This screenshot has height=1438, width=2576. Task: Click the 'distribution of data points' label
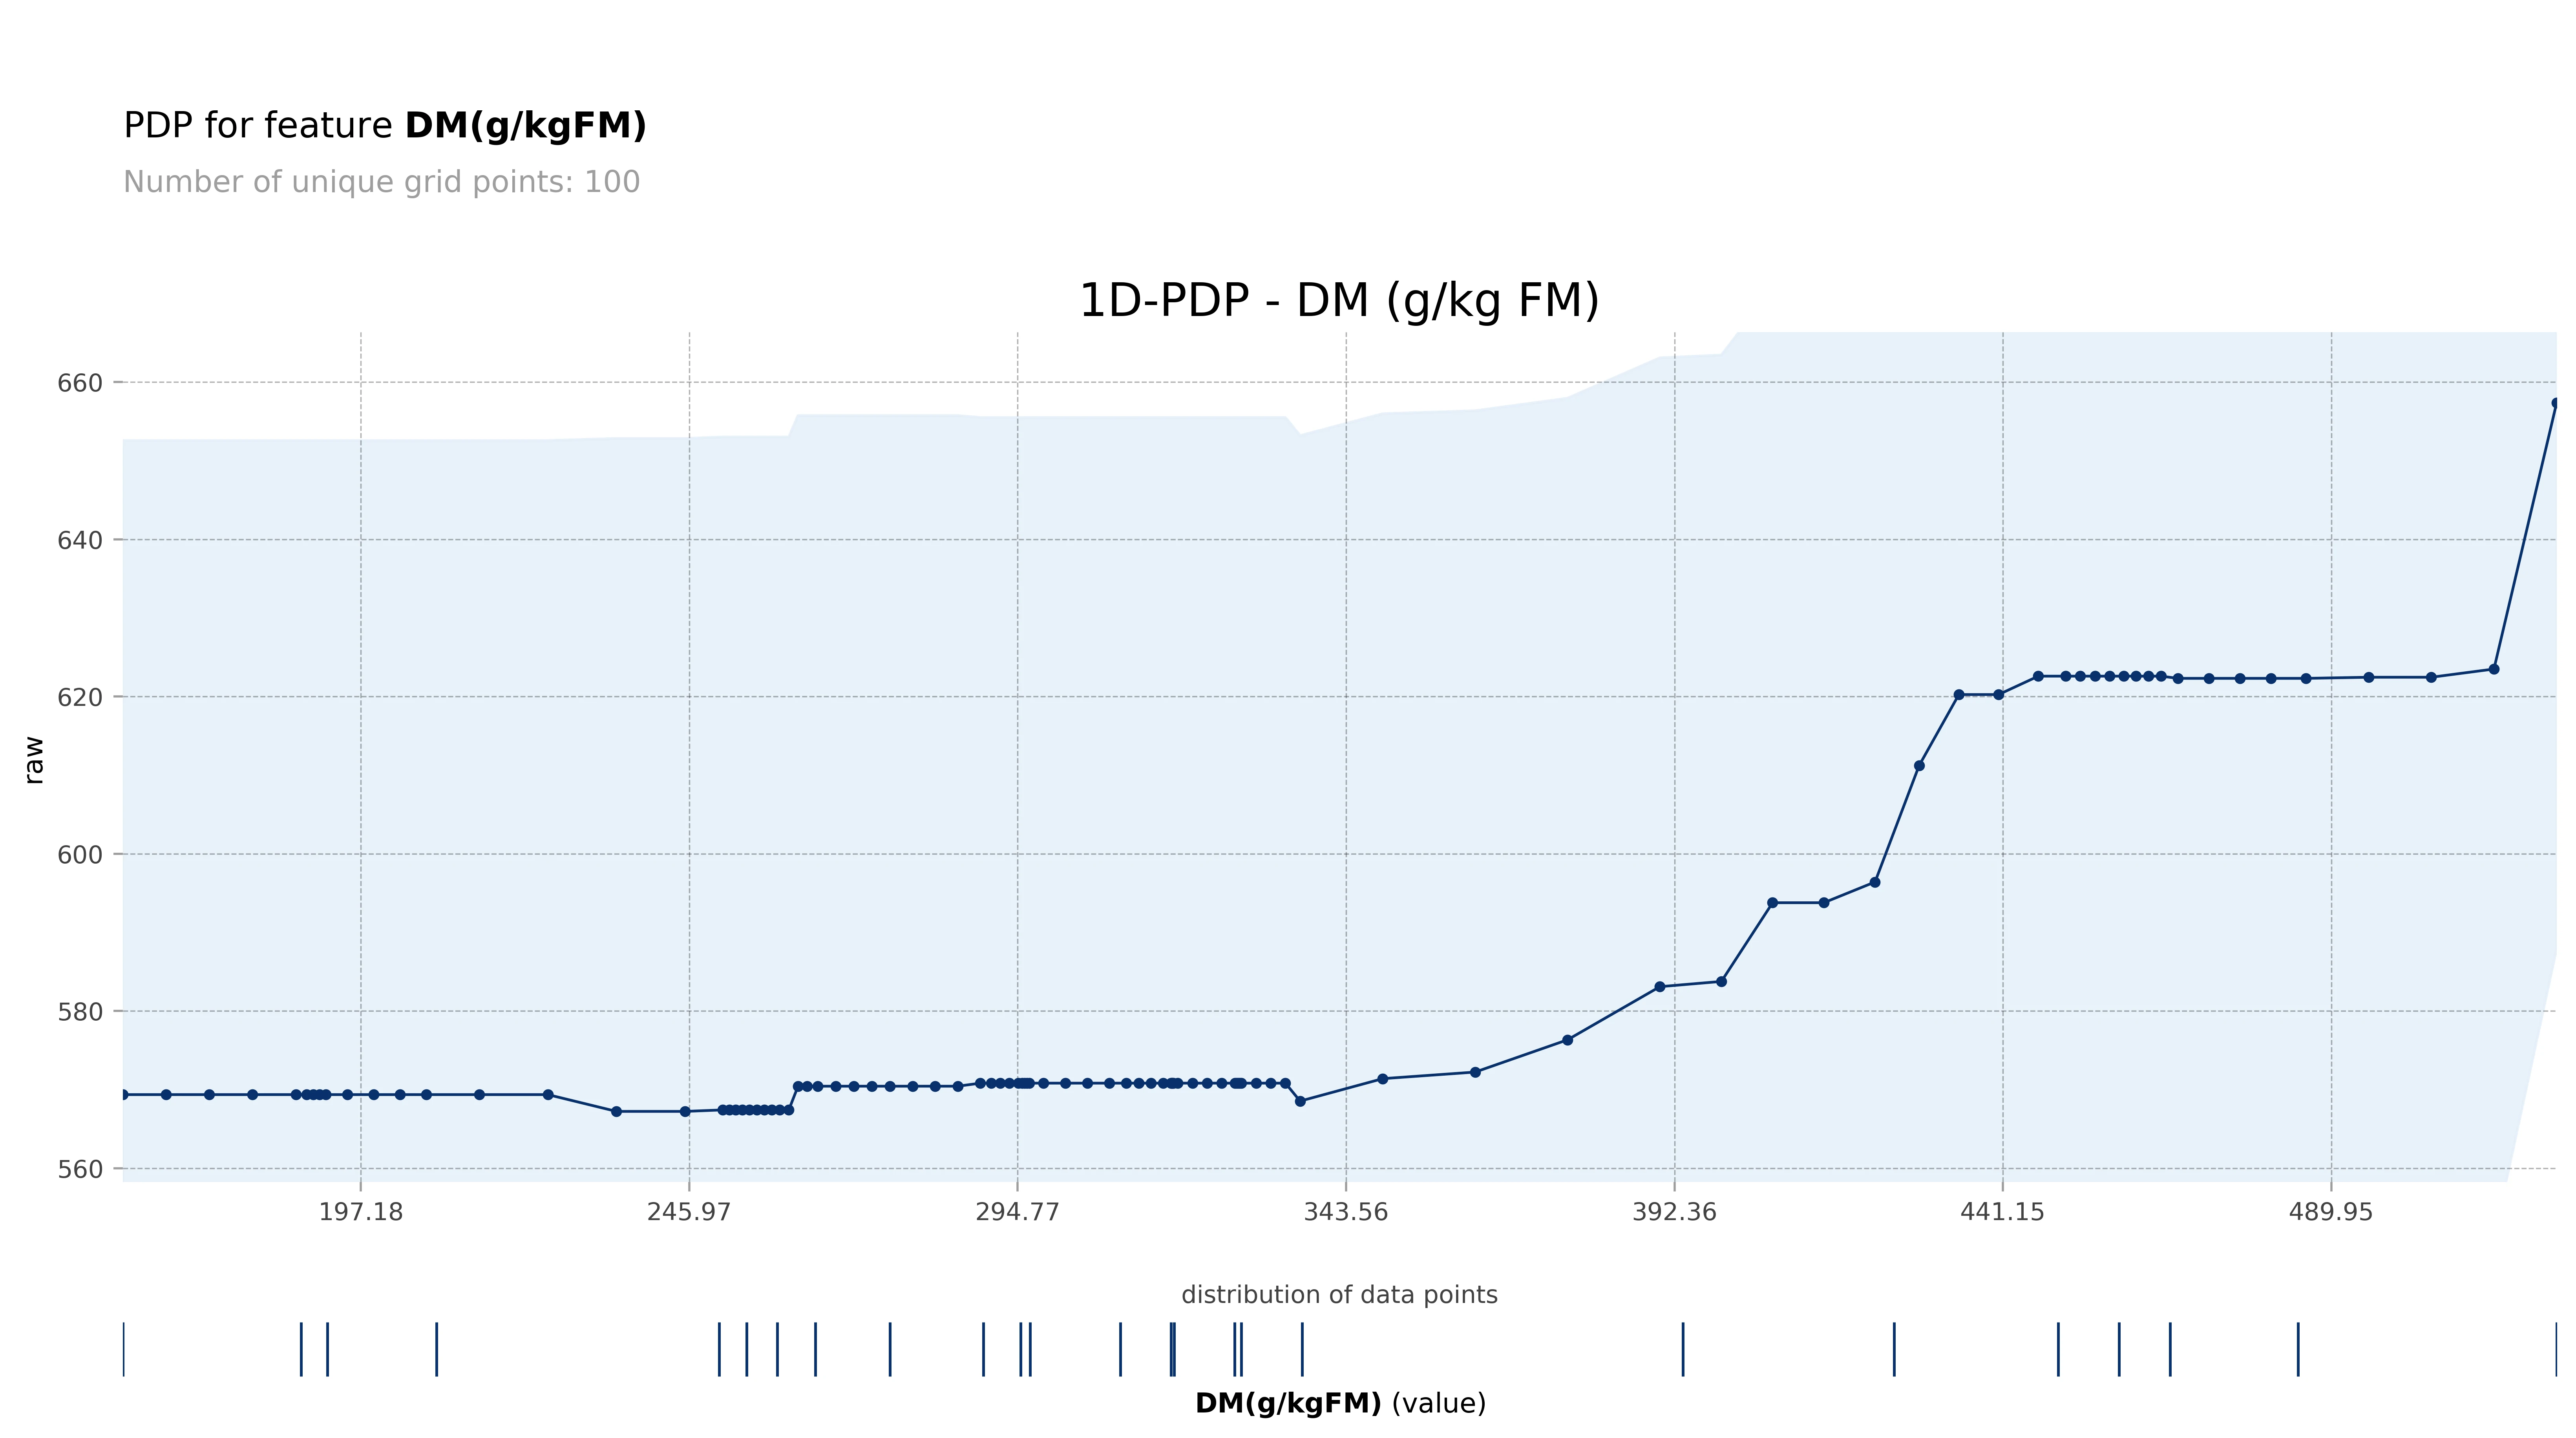tap(1339, 1295)
